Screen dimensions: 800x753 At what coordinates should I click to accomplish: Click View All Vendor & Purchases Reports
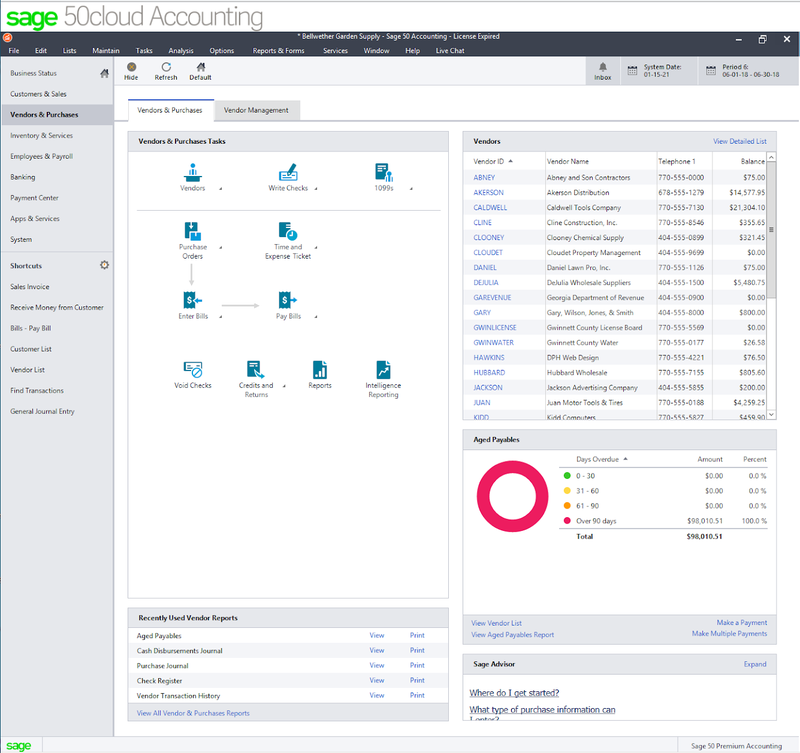point(193,713)
